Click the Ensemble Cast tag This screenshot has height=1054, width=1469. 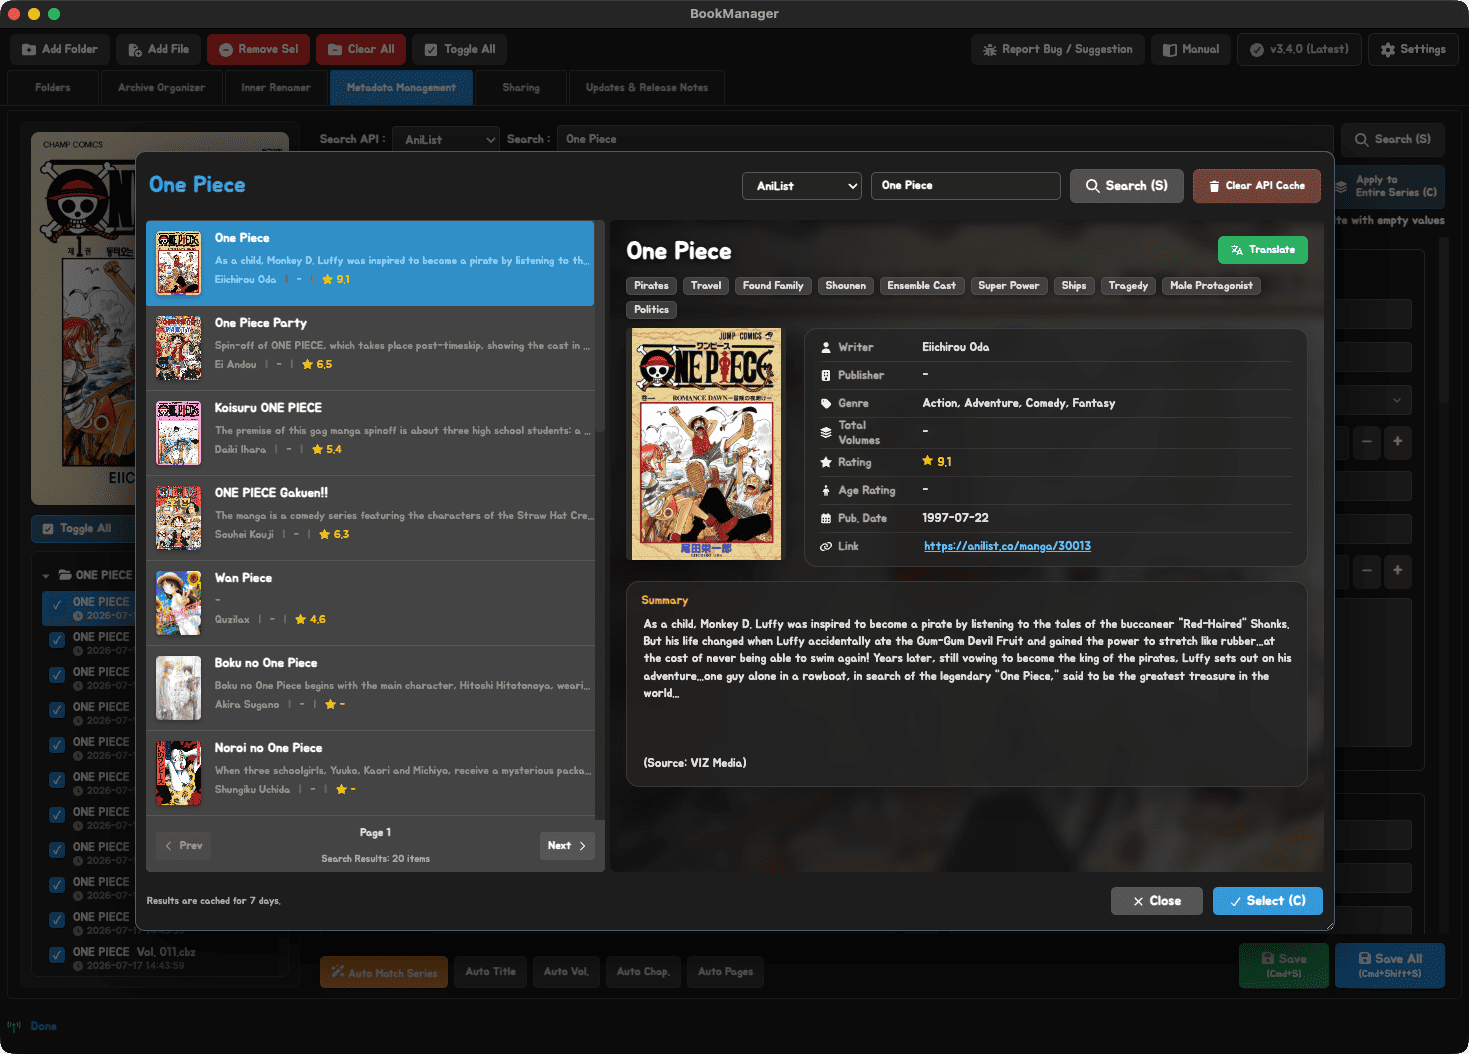coord(921,286)
